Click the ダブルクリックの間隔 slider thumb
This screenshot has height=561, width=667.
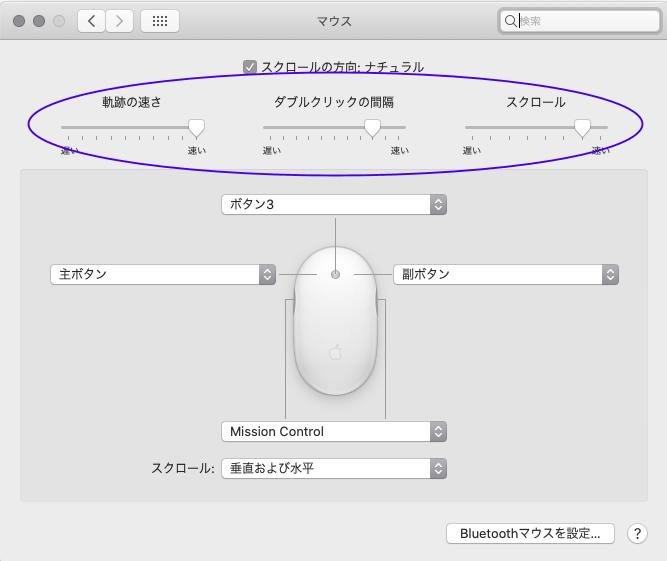tap(372, 128)
